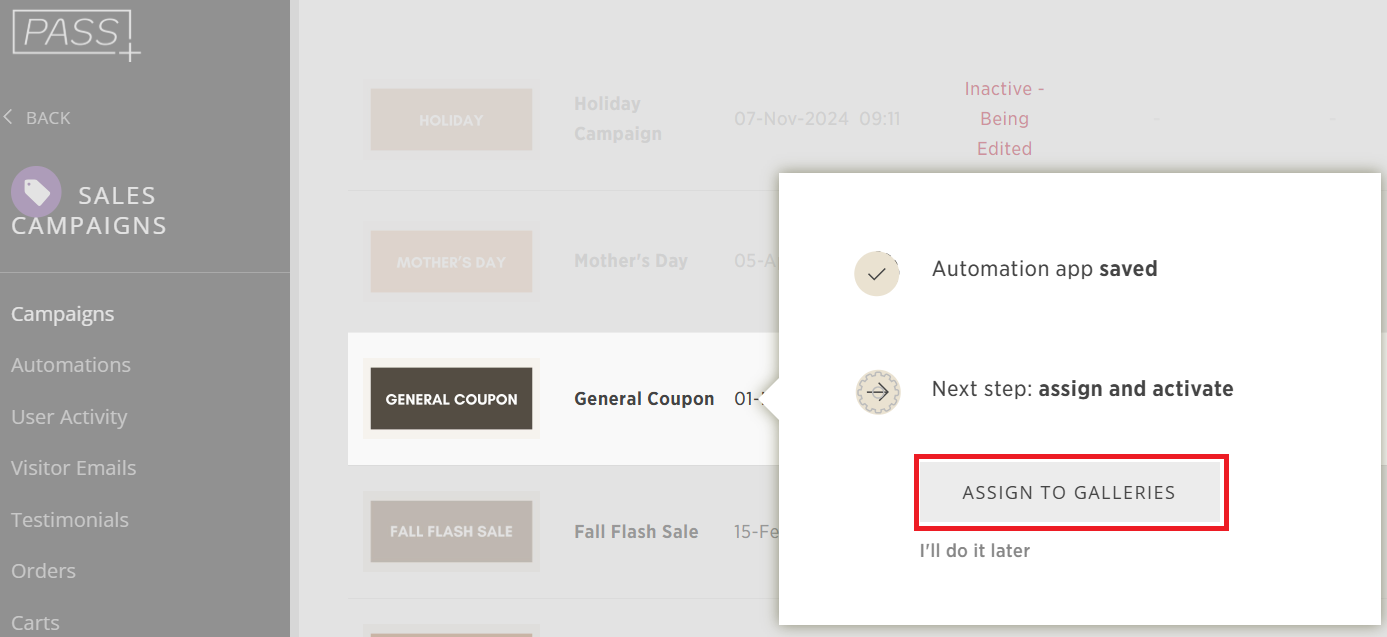Click the PASS+ logo
1387x637 pixels.
coord(76,35)
